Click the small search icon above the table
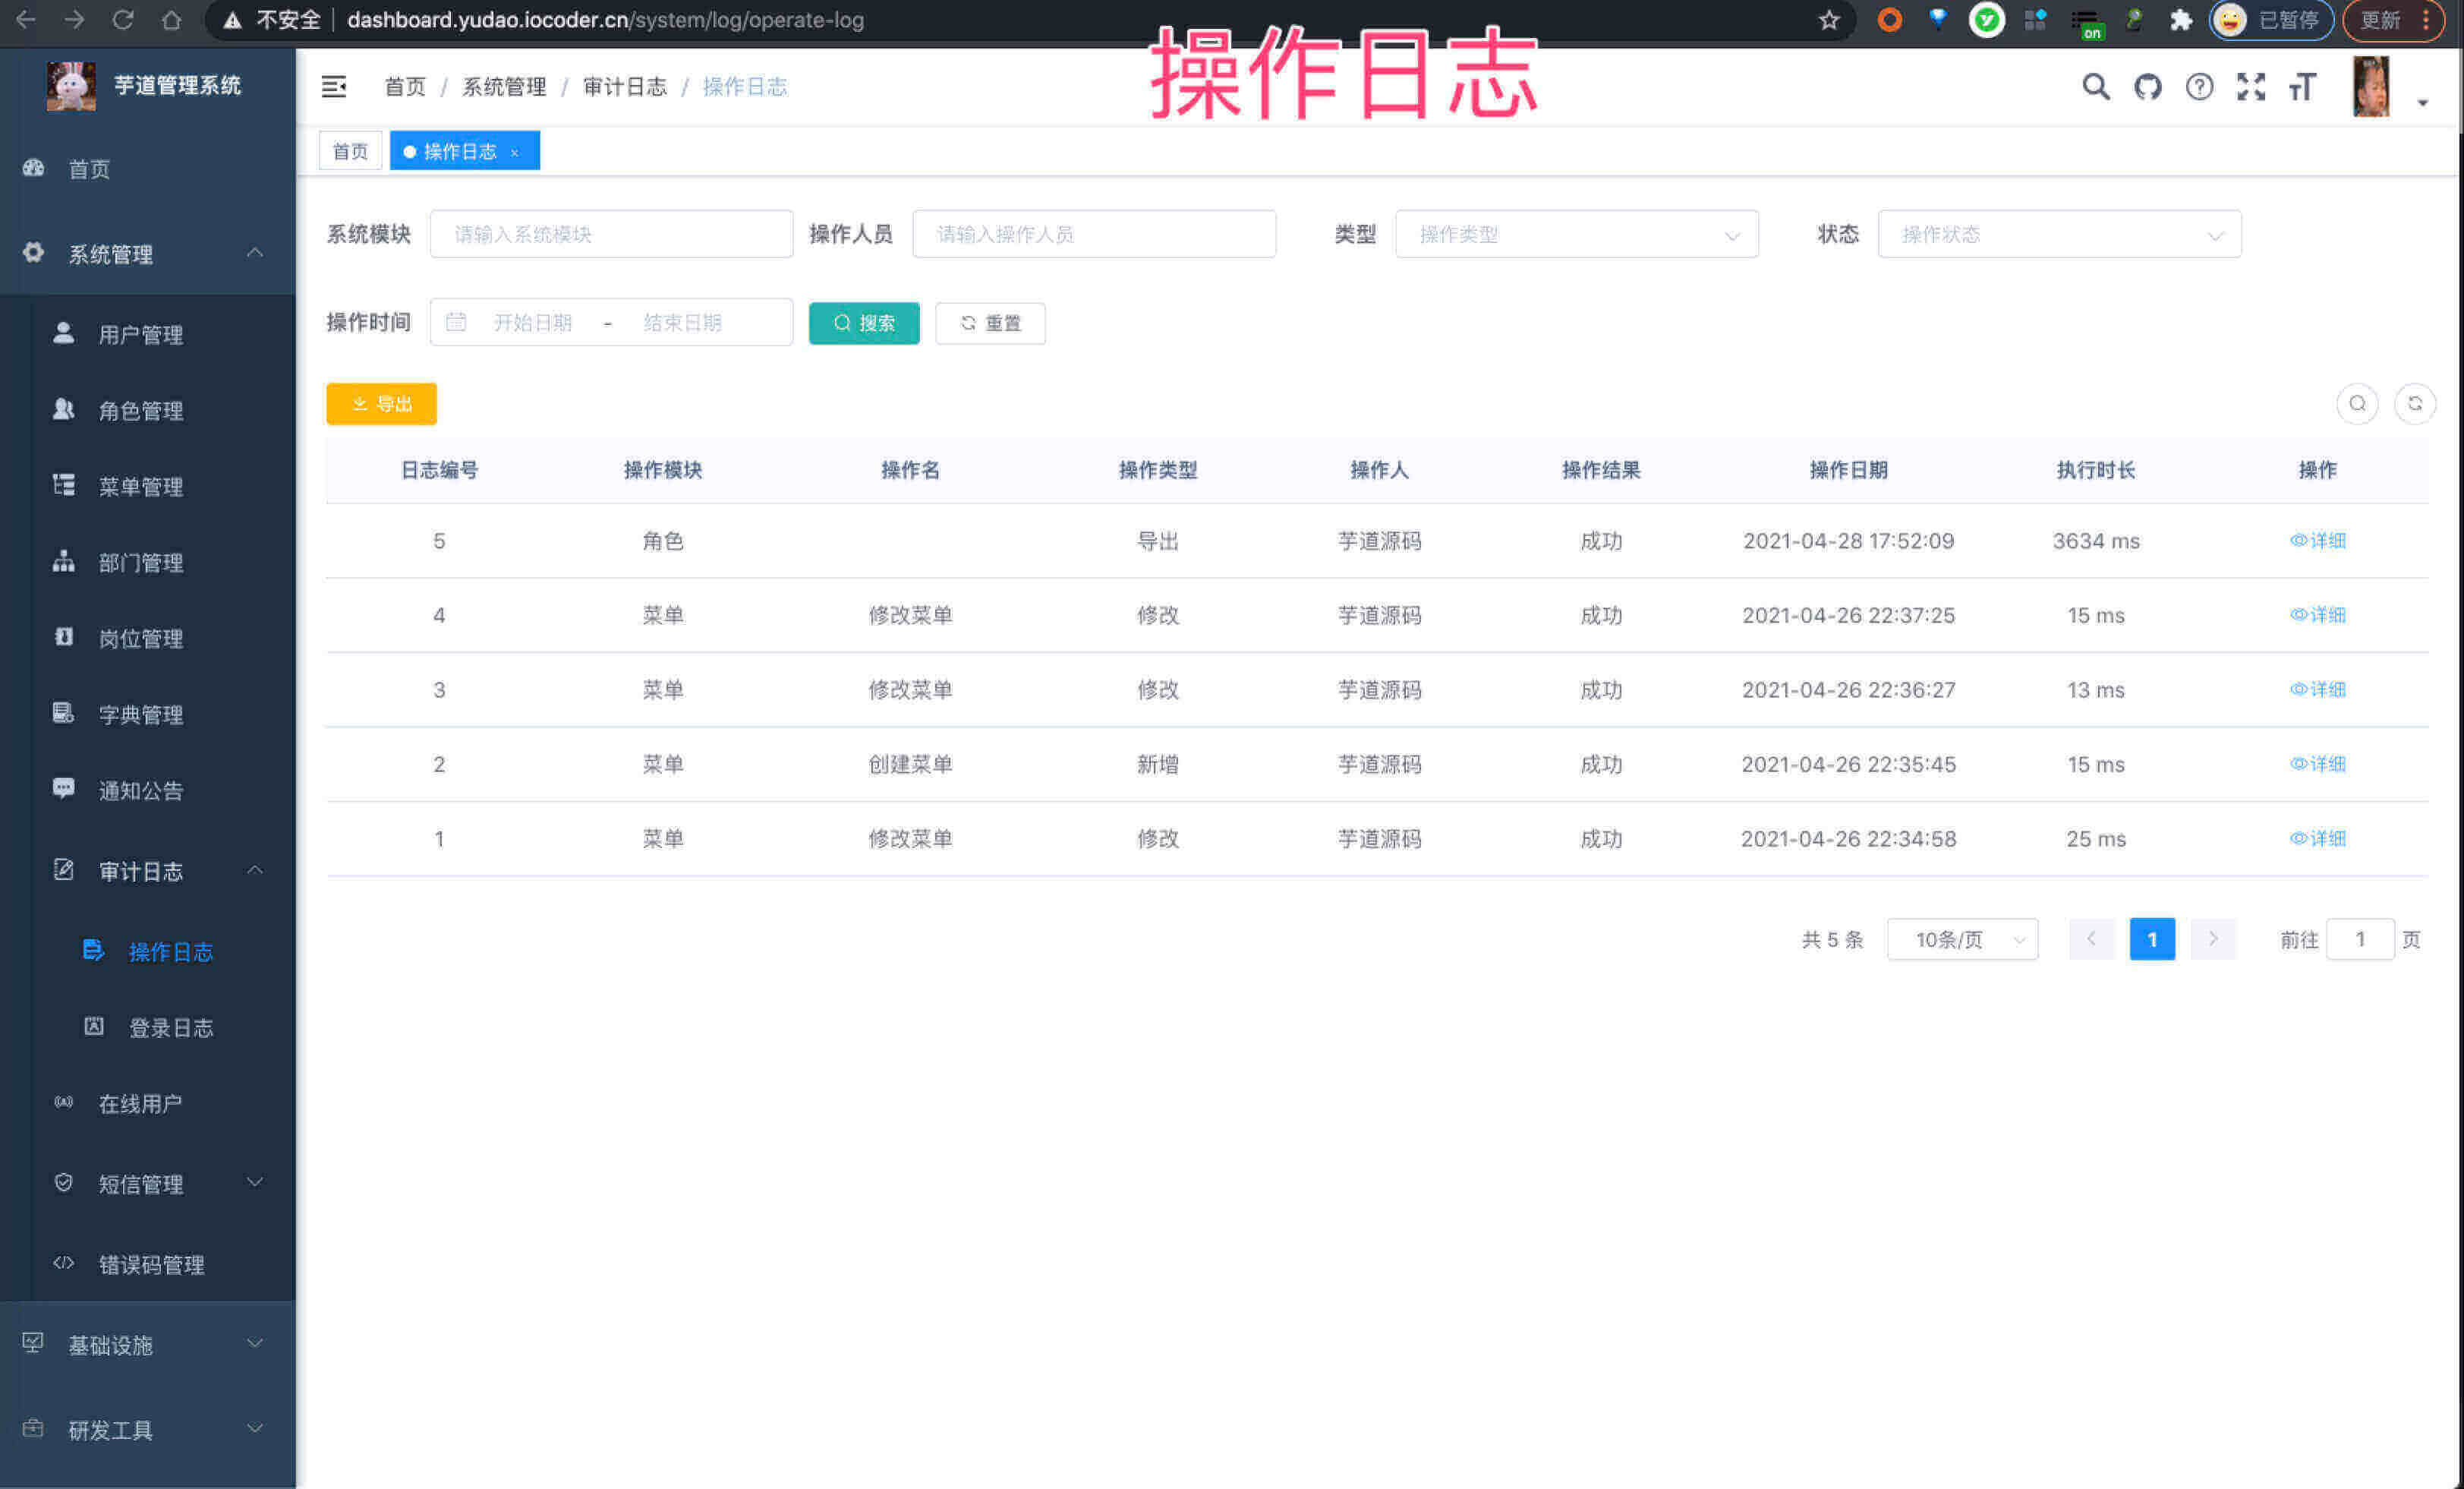 2358,404
